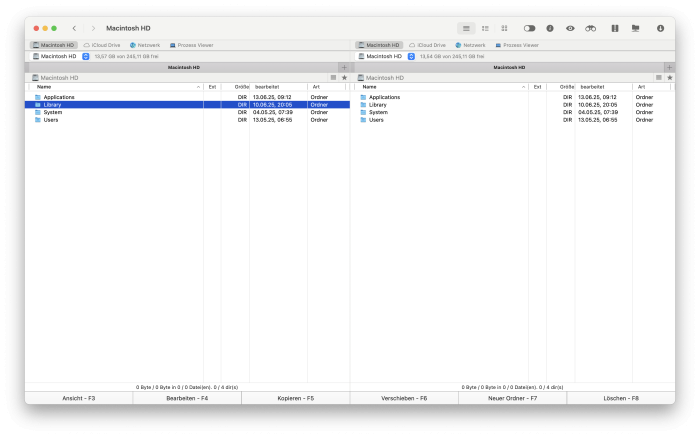
Task: Sort right panel by Name column
Action: pos(442,87)
